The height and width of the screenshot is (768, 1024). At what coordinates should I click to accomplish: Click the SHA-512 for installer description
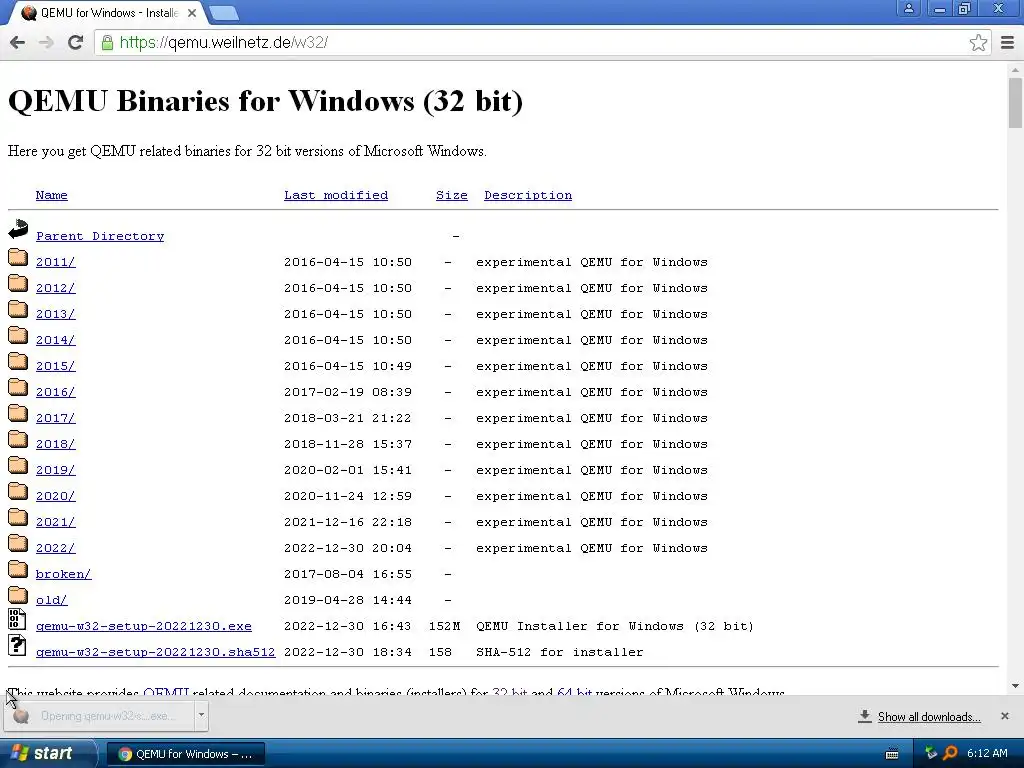pos(560,652)
